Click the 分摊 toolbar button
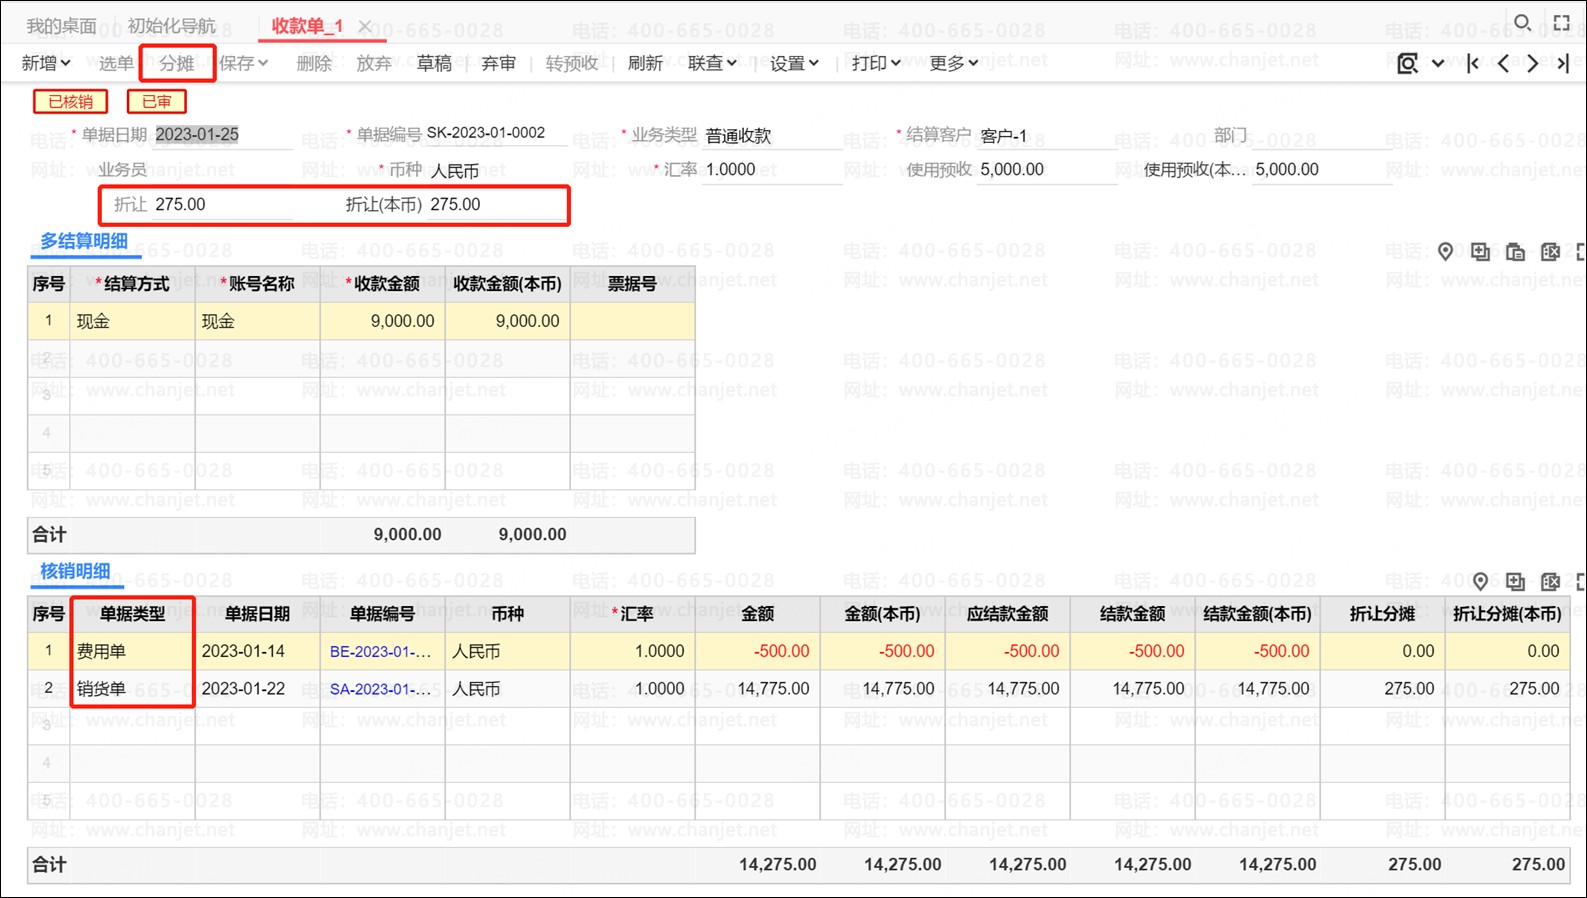The image size is (1587, 898). click(x=177, y=63)
